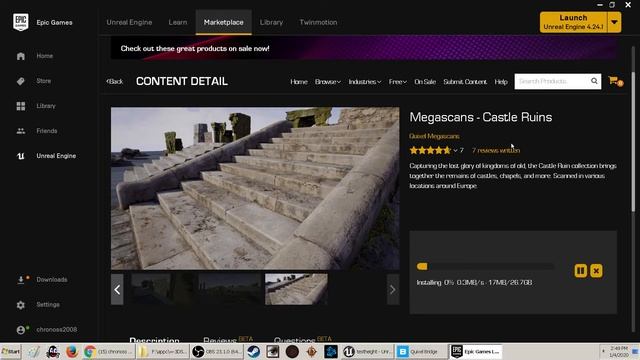640x360 pixels.
Task: Pause the installation
Action: [x=580, y=271]
